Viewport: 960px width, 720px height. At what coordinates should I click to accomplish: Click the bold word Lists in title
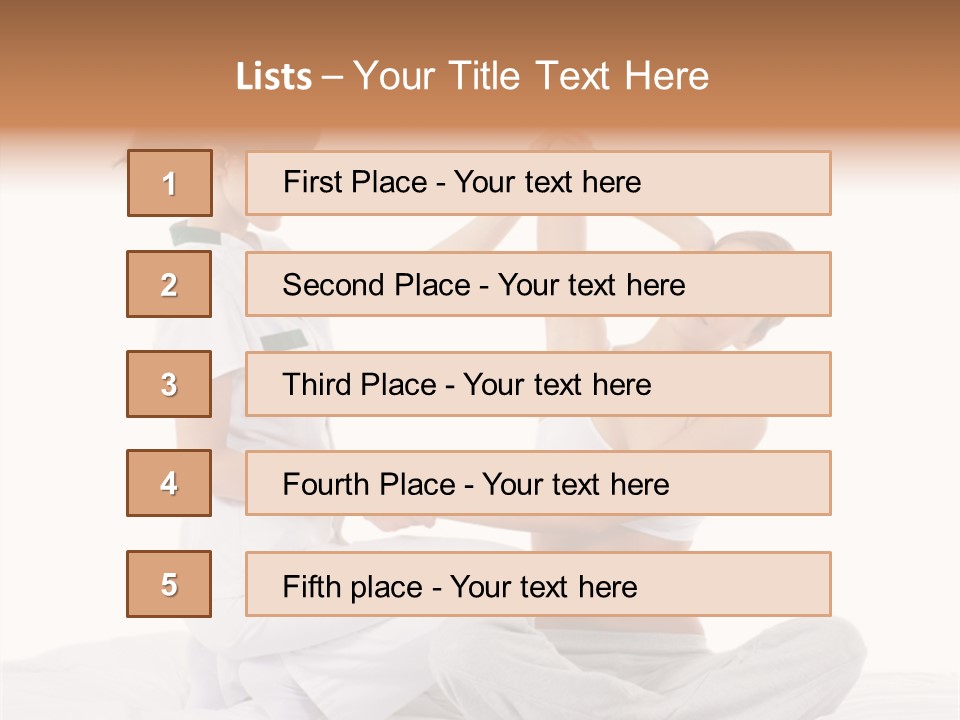pyautogui.click(x=274, y=77)
